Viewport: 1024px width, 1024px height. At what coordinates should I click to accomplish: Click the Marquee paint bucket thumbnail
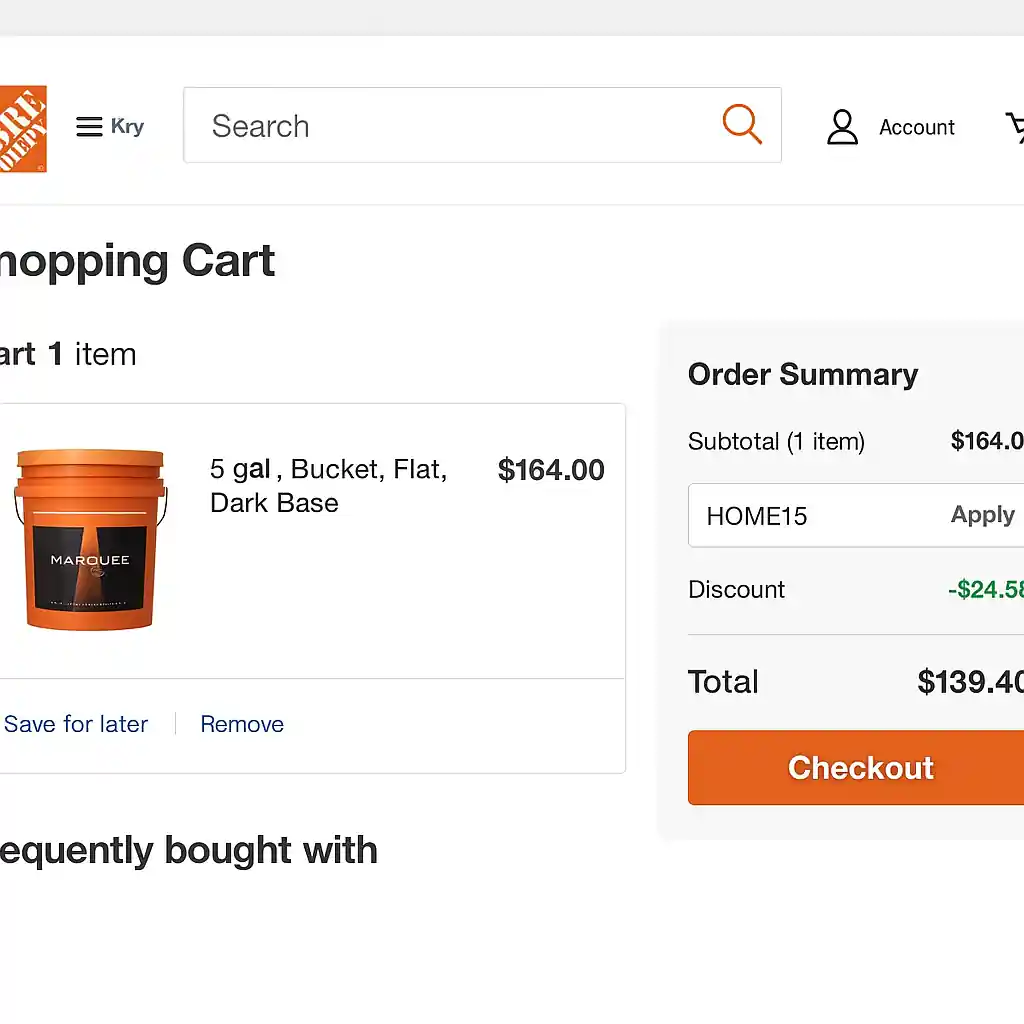(x=90, y=540)
